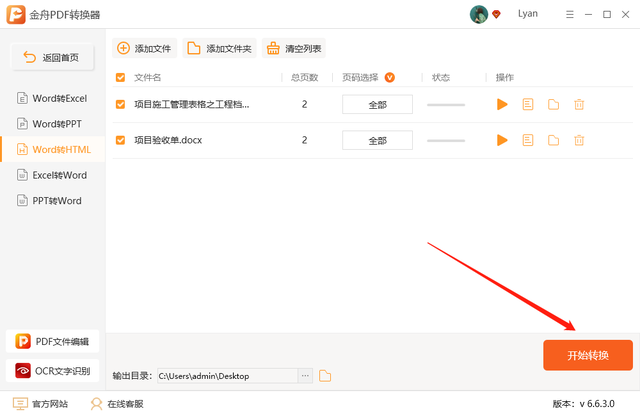Open the 页码选择 orange dropdown arrow

390,78
